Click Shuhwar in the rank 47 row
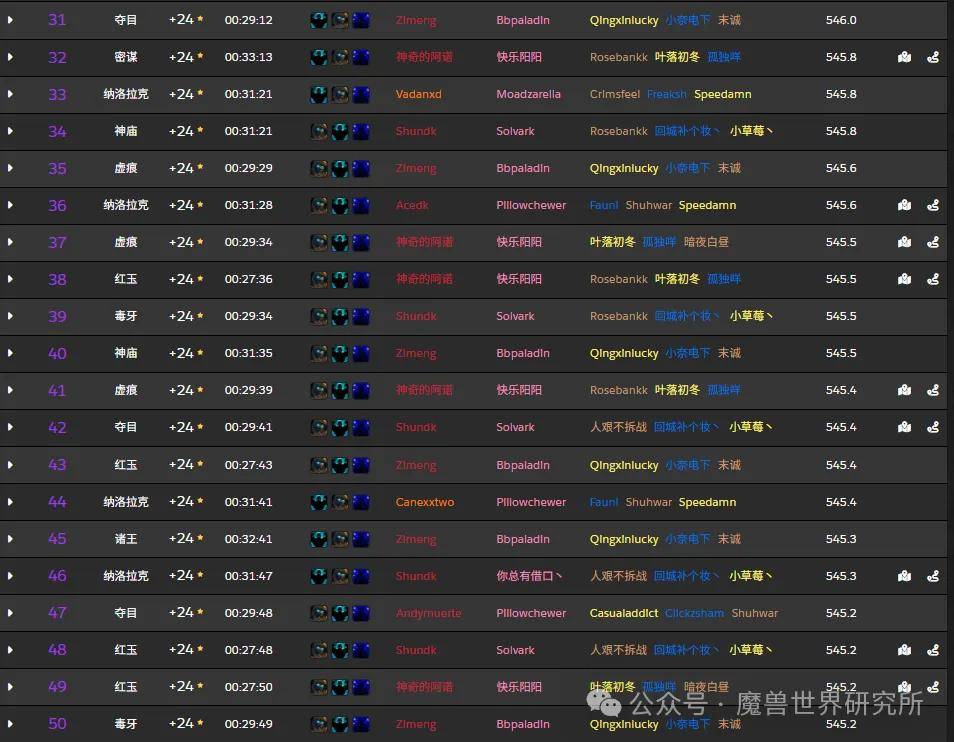Image resolution: width=954 pixels, height=742 pixels. point(754,613)
